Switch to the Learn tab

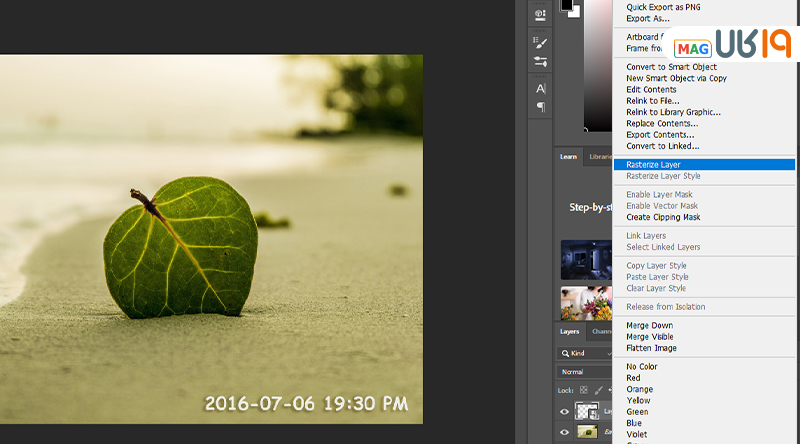[568, 157]
